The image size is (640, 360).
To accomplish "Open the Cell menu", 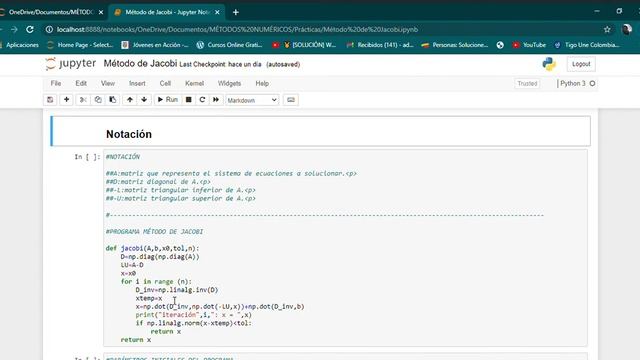I will [165, 83].
